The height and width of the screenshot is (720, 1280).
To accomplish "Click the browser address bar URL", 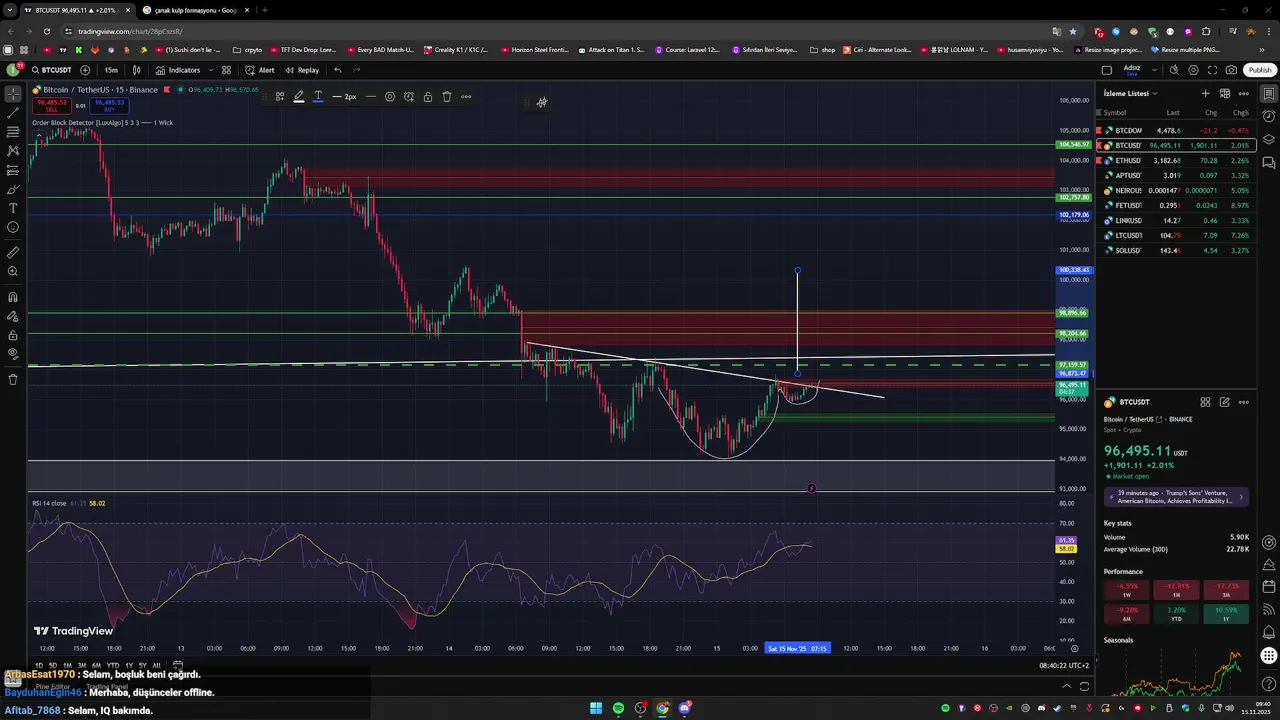I will [130, 31].
